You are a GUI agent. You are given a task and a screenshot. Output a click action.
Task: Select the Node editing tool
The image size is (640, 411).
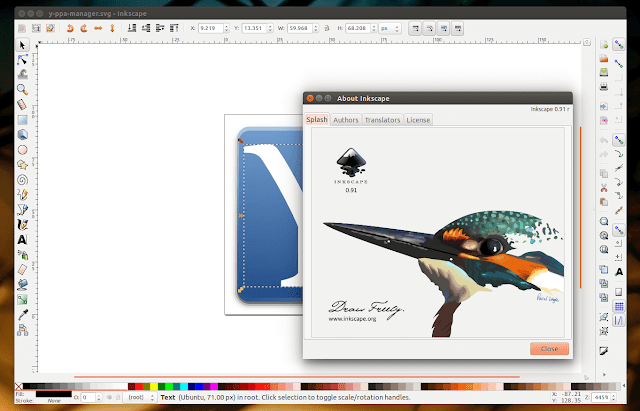(22, 60)
